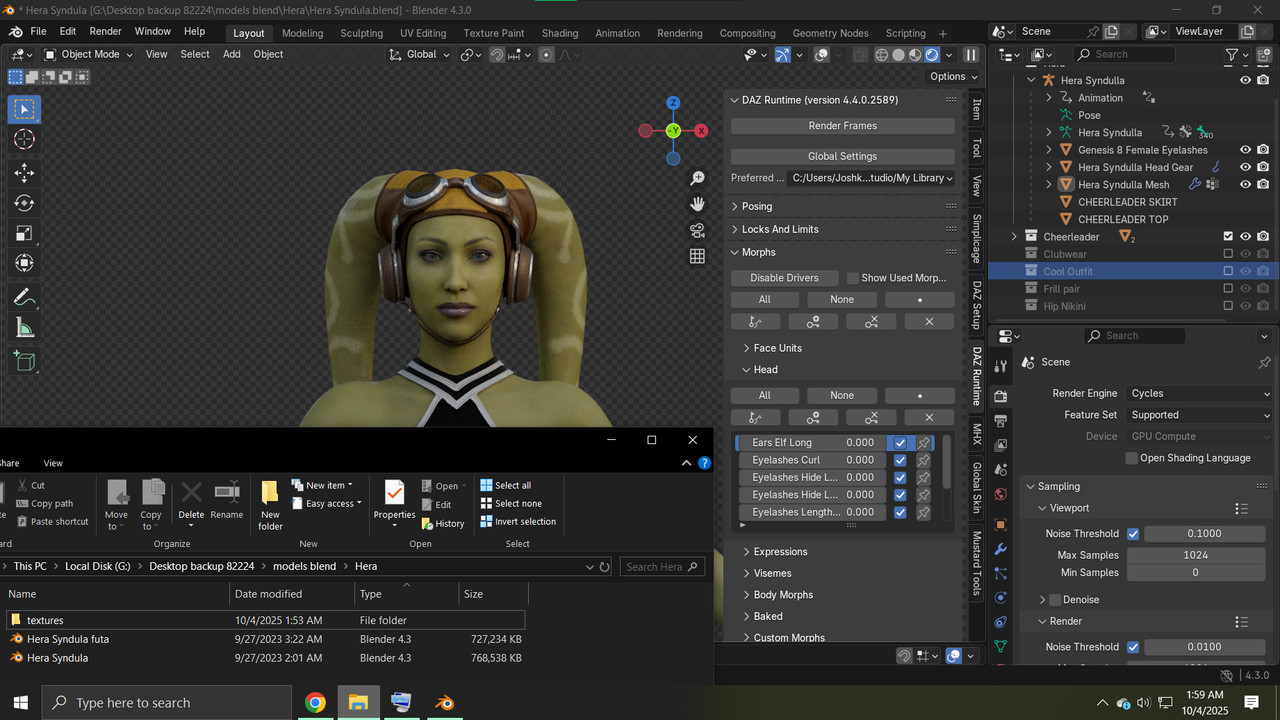Select the Add Cube tool
The image size is (1280, 720).
(x=24, y=361)
